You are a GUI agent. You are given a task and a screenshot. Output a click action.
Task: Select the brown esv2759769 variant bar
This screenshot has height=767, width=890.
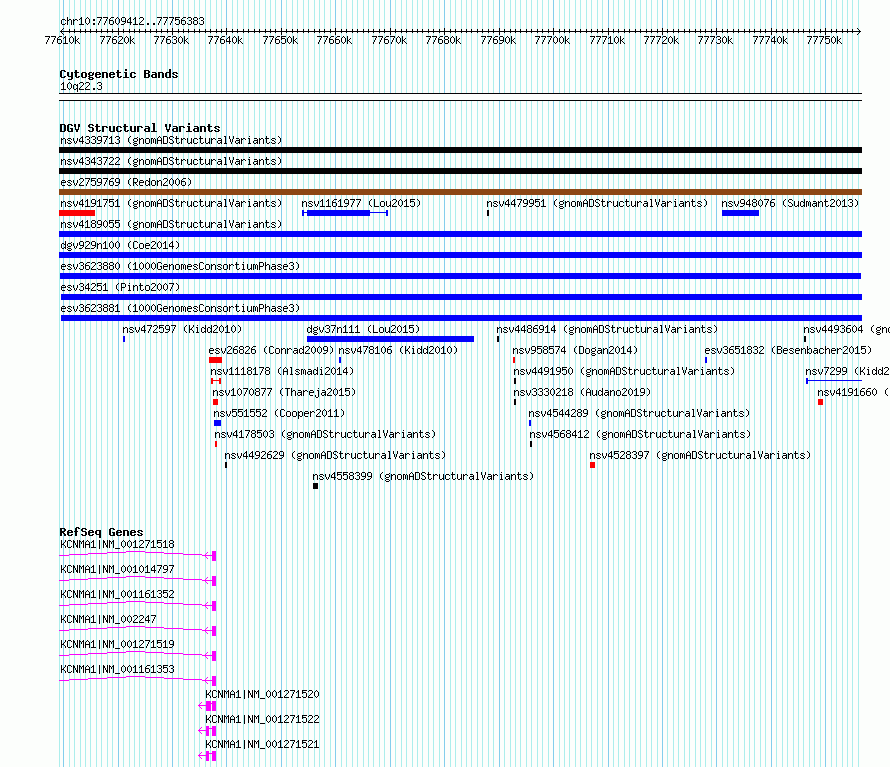coord(460,192)
